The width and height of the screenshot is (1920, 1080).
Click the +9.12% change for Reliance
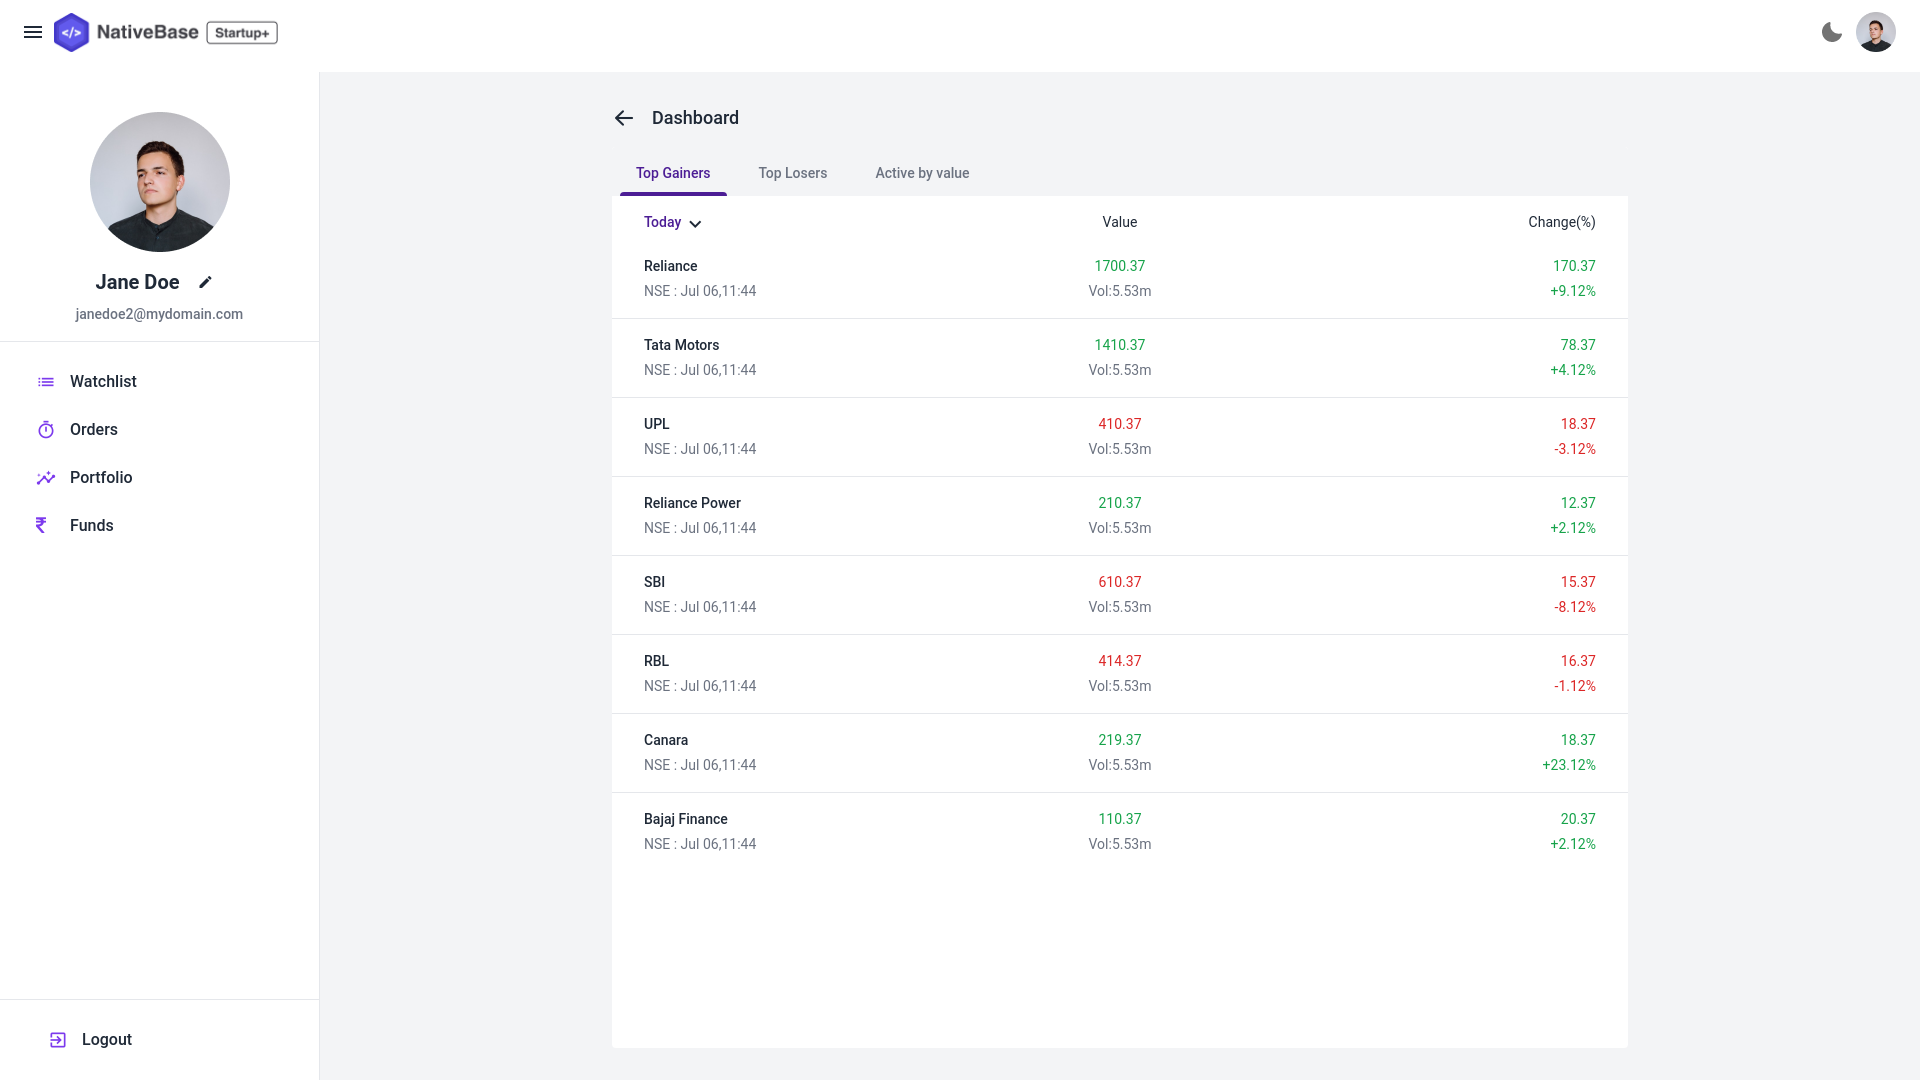(x=1573, y=291)
